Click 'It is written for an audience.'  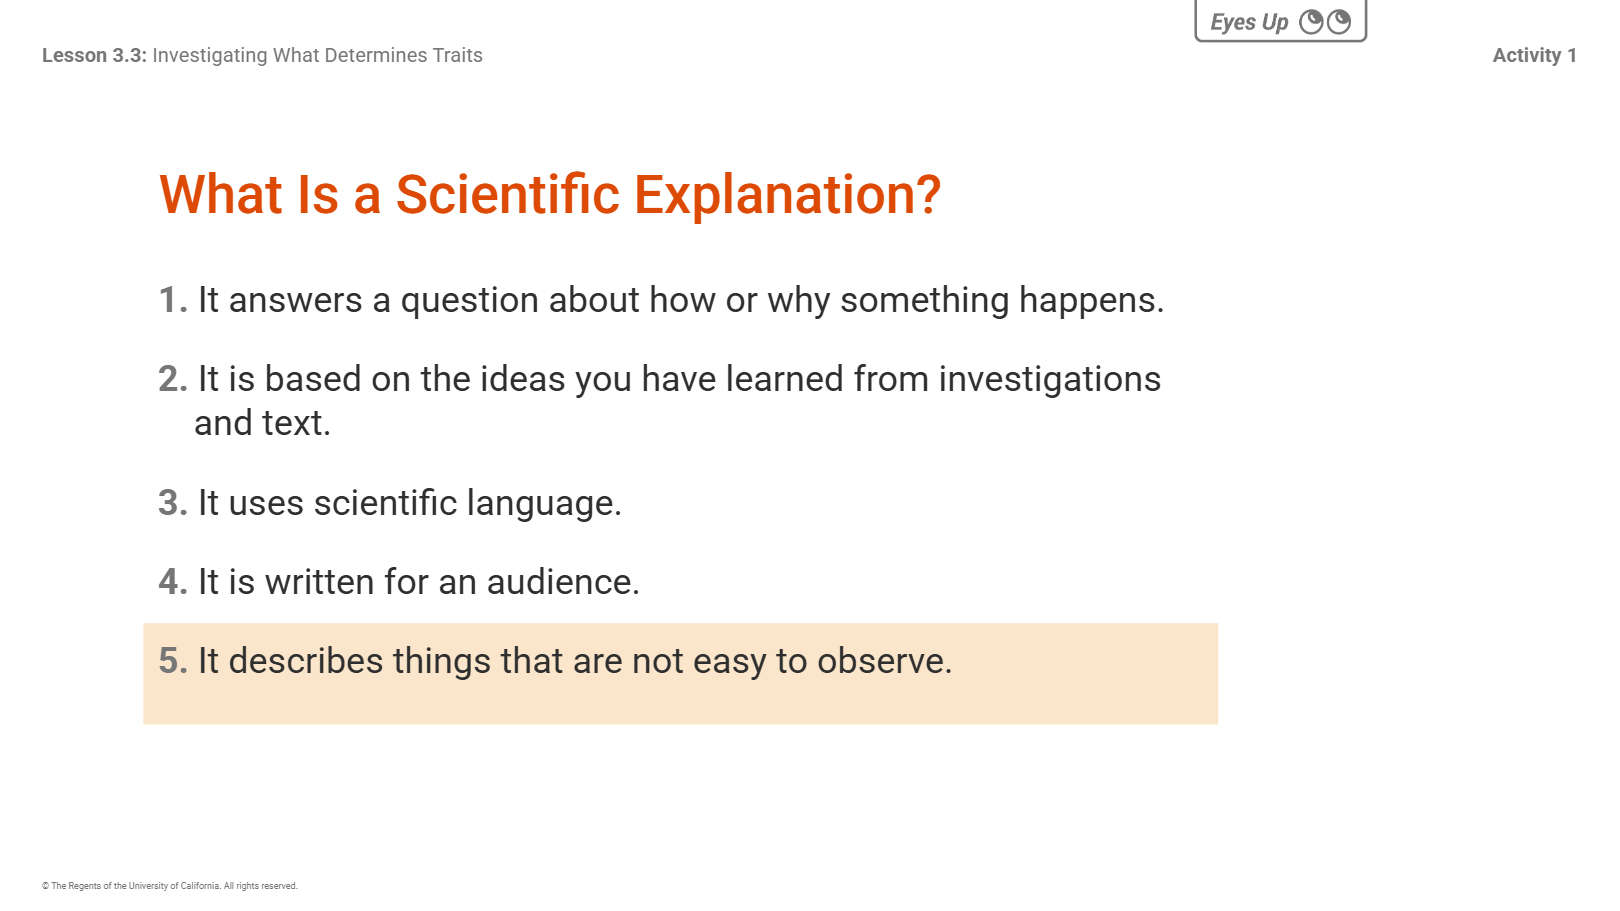coord(419,582)
